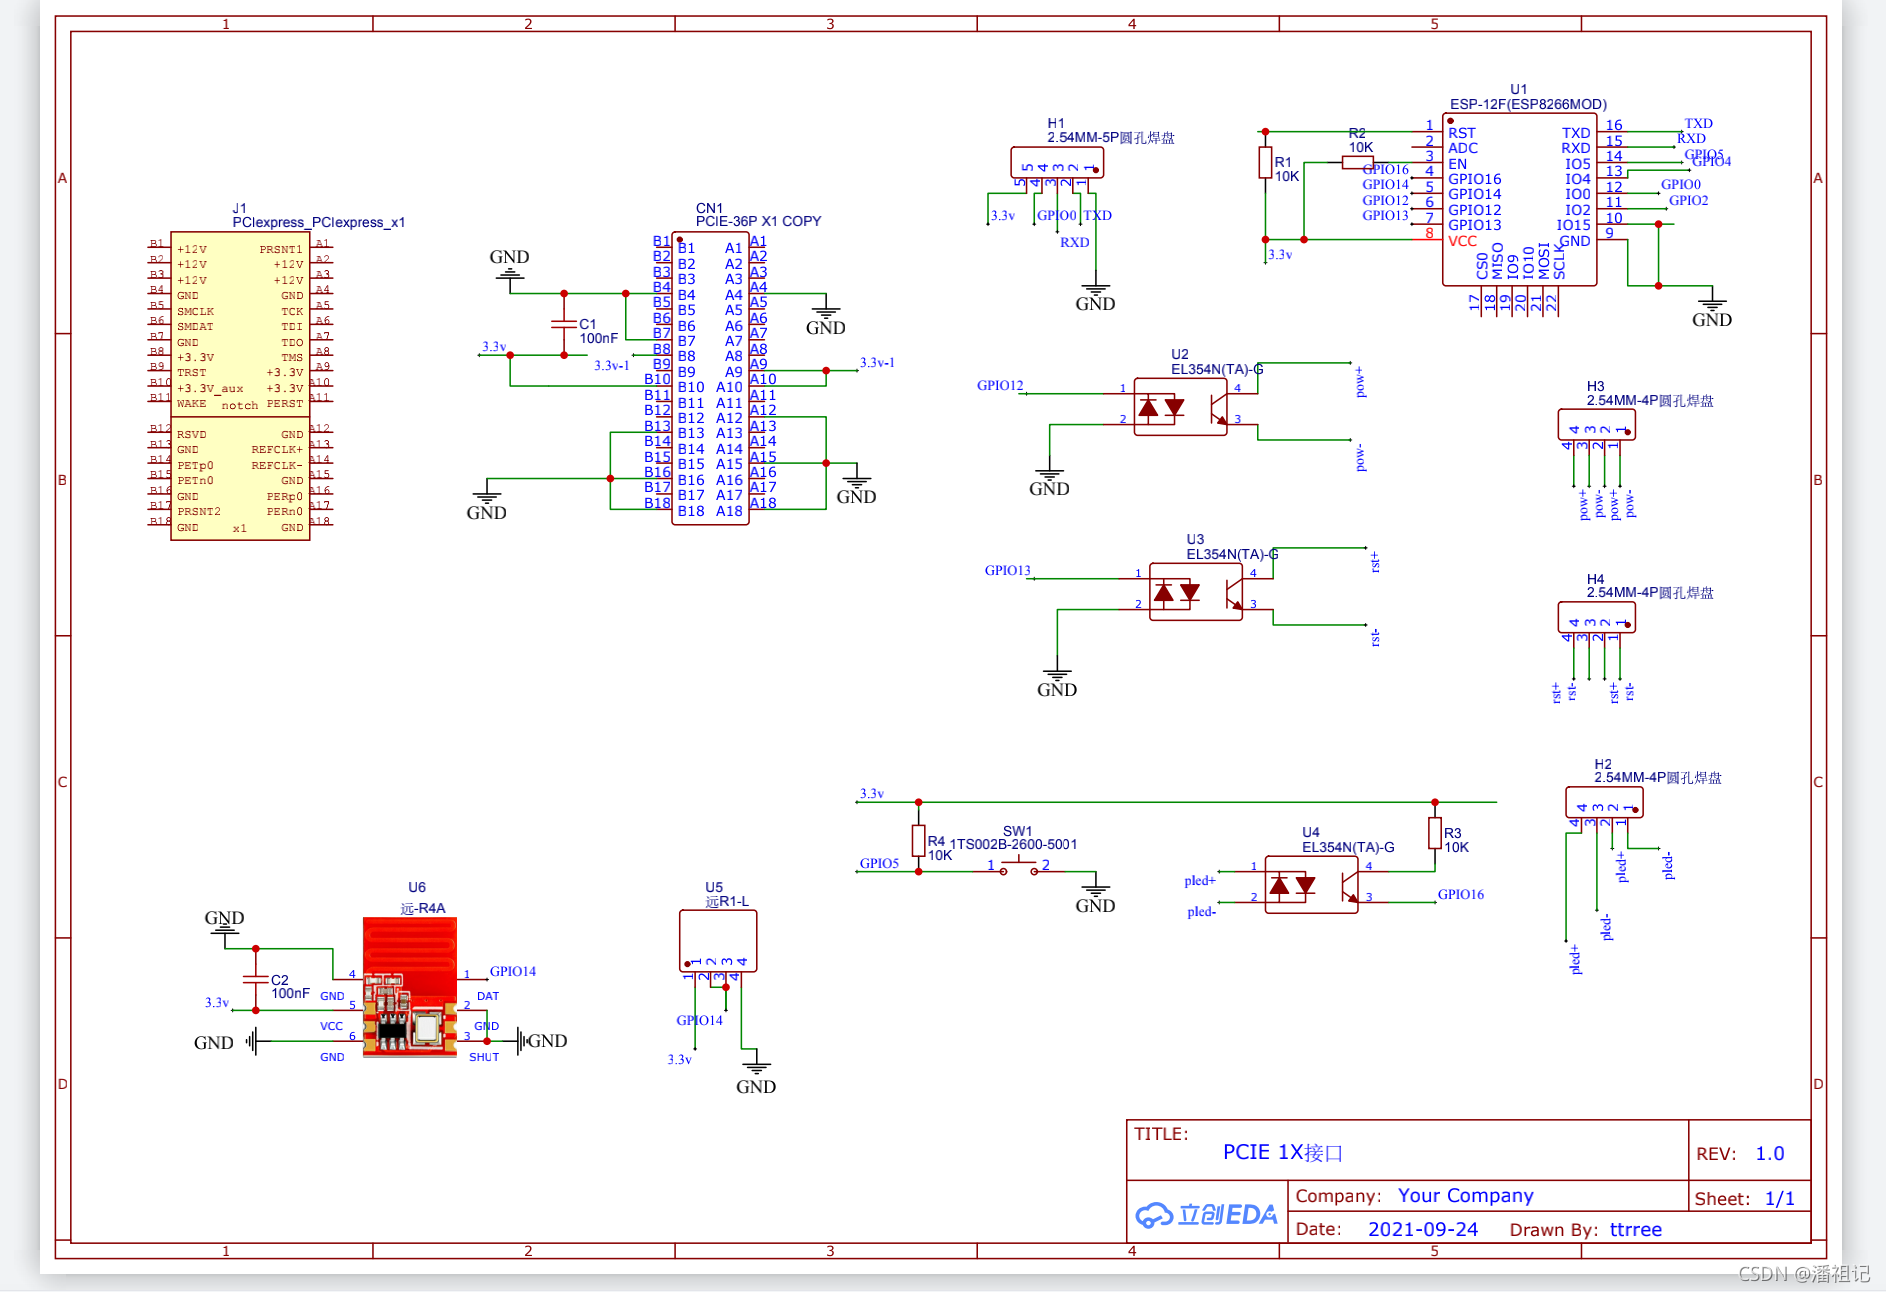Click the 立创EDA logo in title block

1207,1215
